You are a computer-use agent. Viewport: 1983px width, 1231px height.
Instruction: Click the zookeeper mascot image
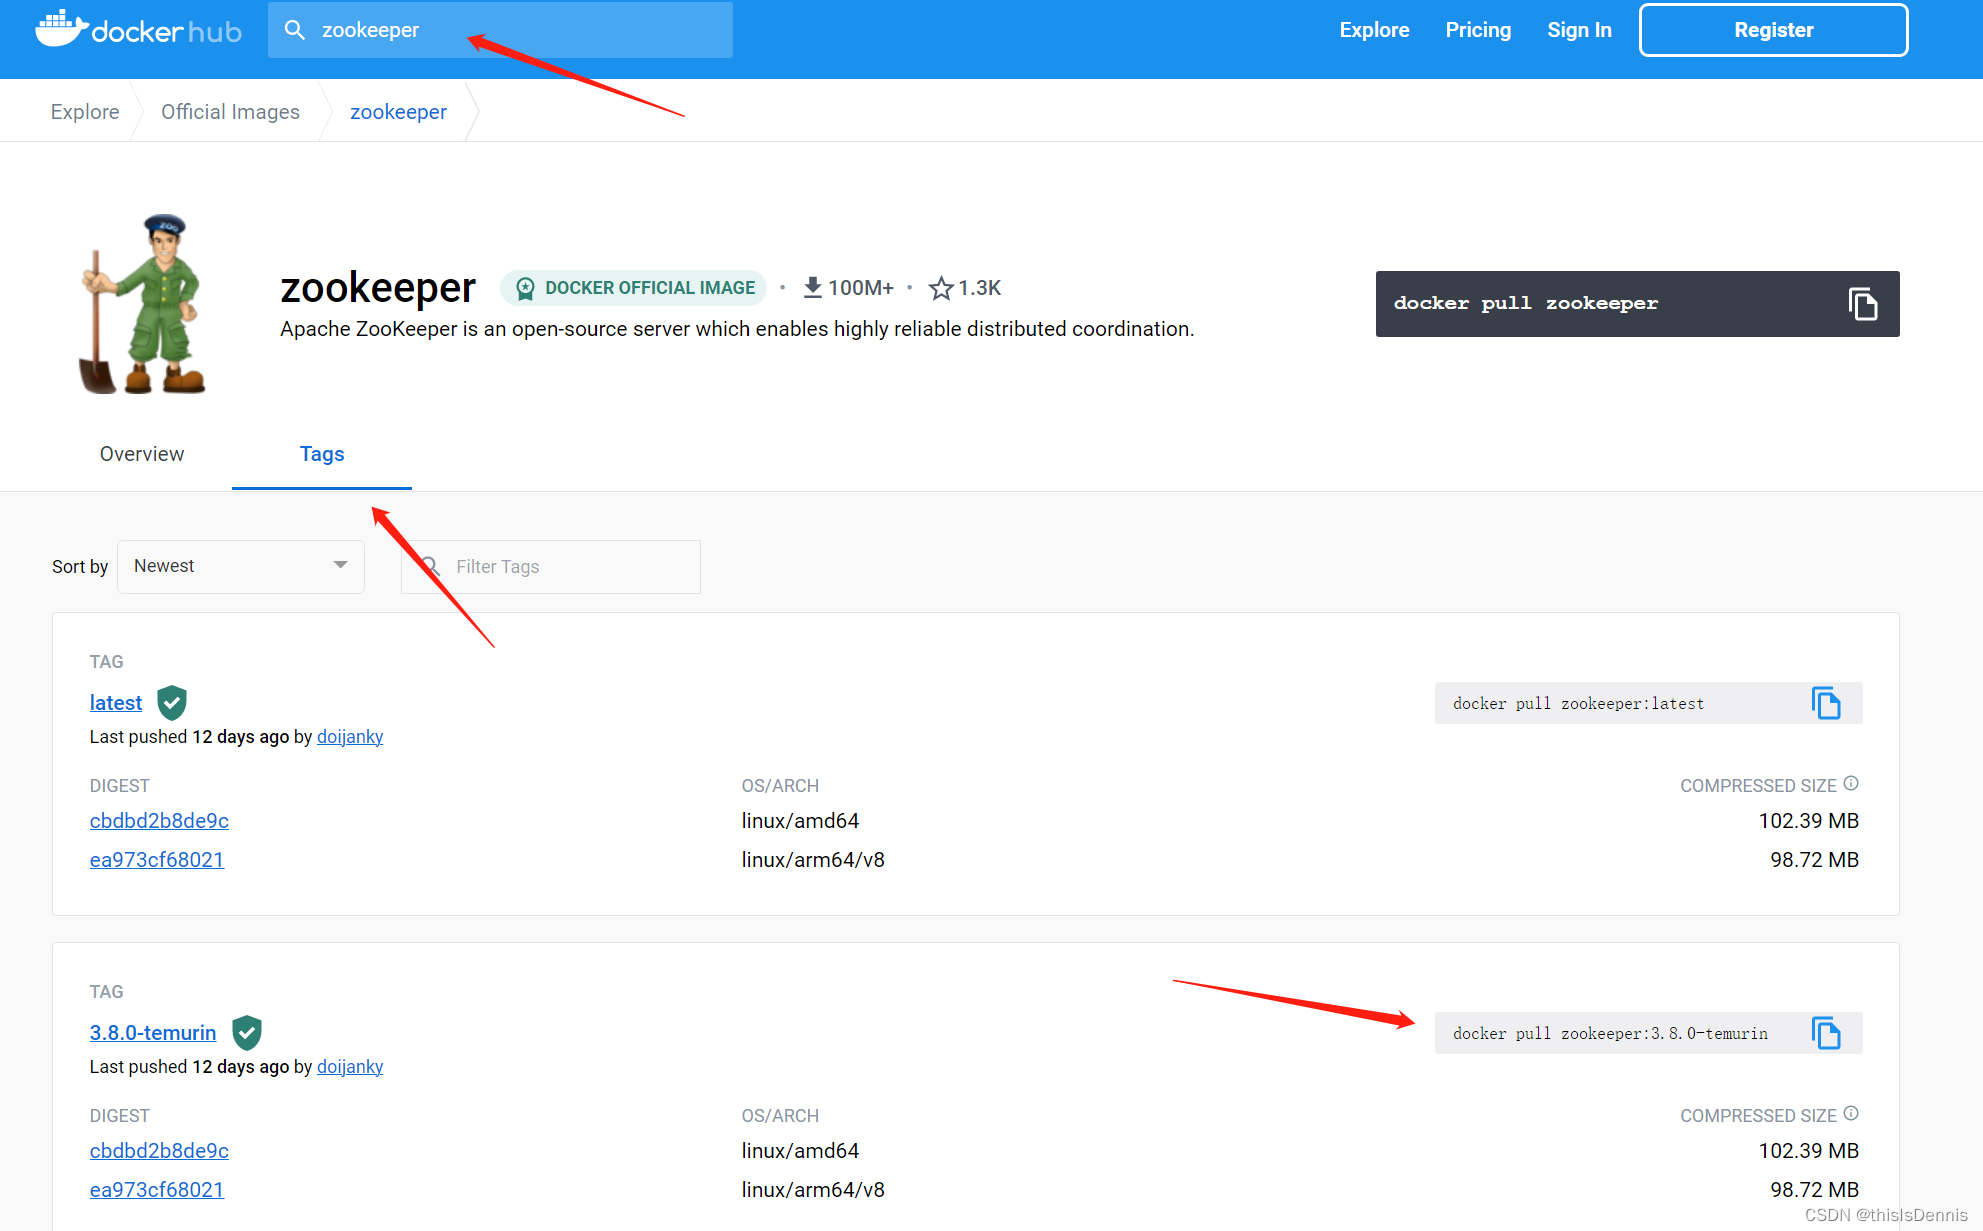[143, 304]
